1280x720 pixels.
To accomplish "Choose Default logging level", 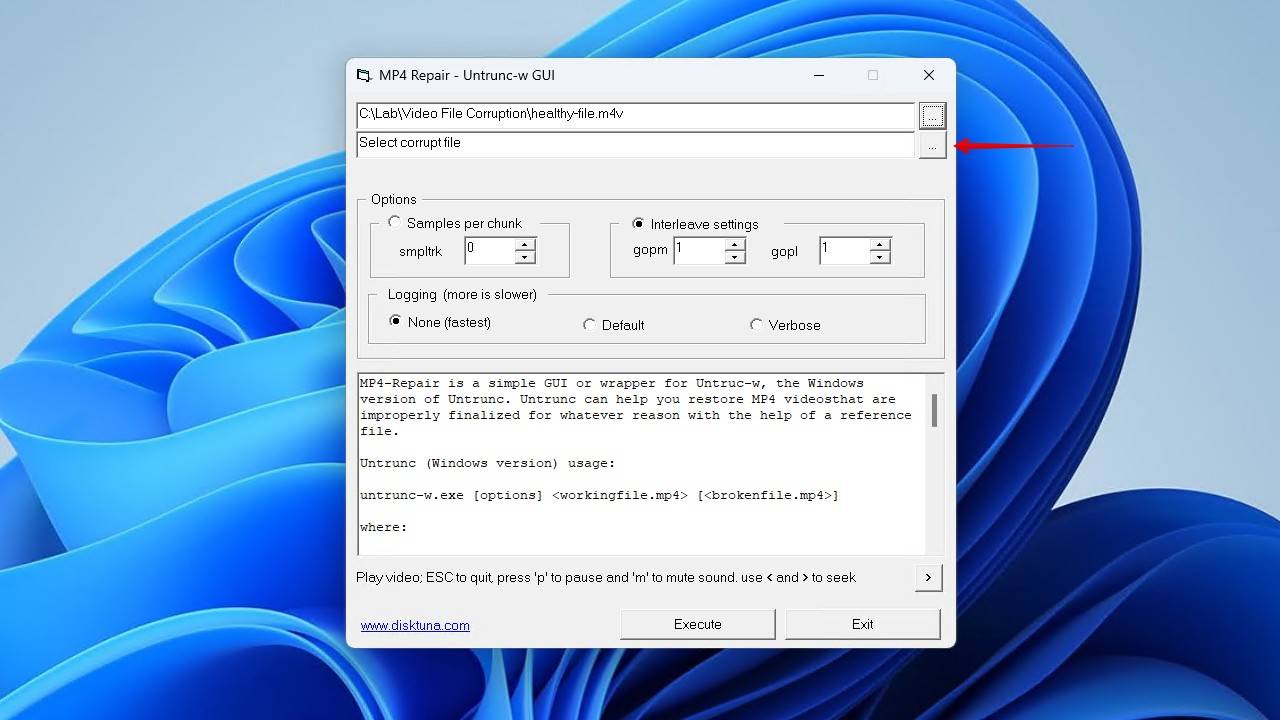I will point(589,325).
